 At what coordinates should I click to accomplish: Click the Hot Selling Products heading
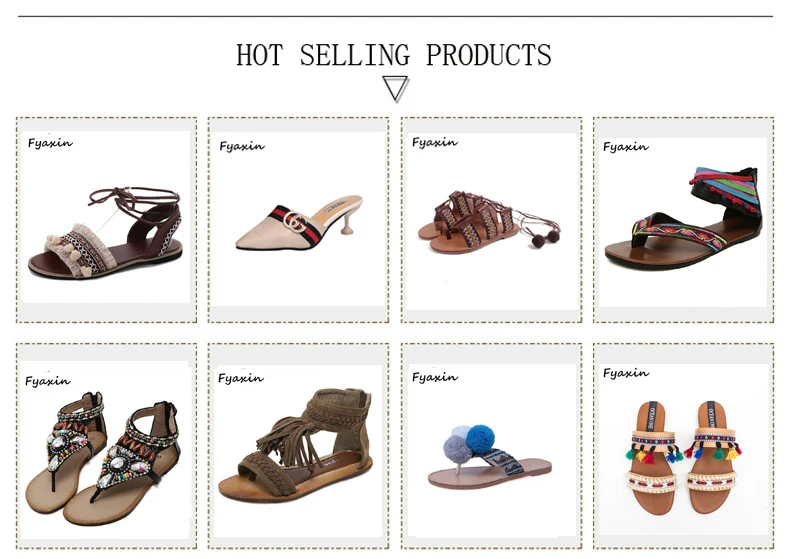394,54
